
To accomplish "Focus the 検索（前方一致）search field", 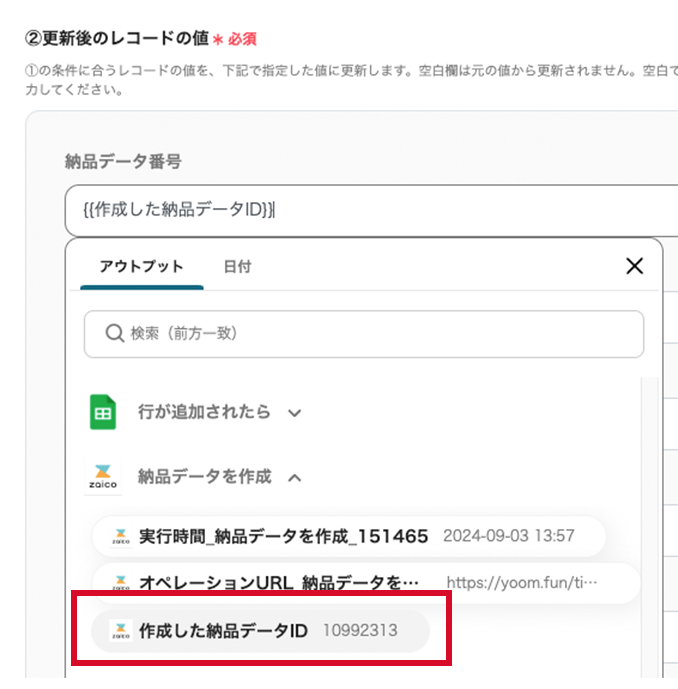I will 364,334.
